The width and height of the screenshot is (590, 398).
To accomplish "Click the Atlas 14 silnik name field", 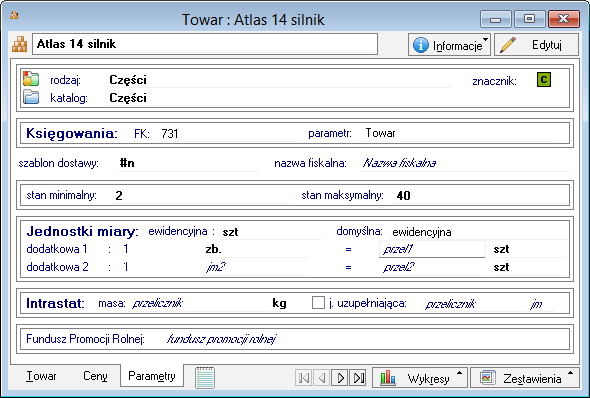I will (205, 44).
